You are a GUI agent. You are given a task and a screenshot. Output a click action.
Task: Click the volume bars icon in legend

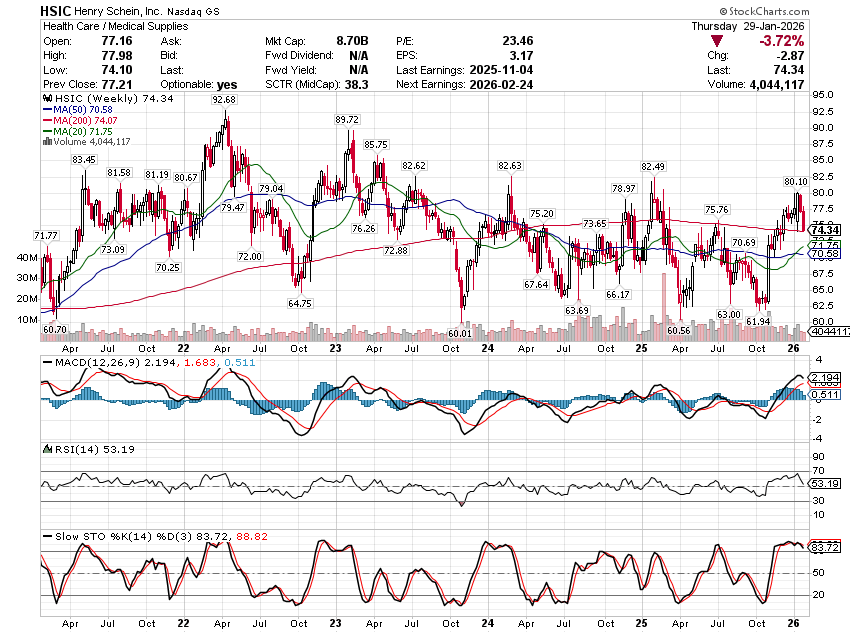tap(45, 141)
